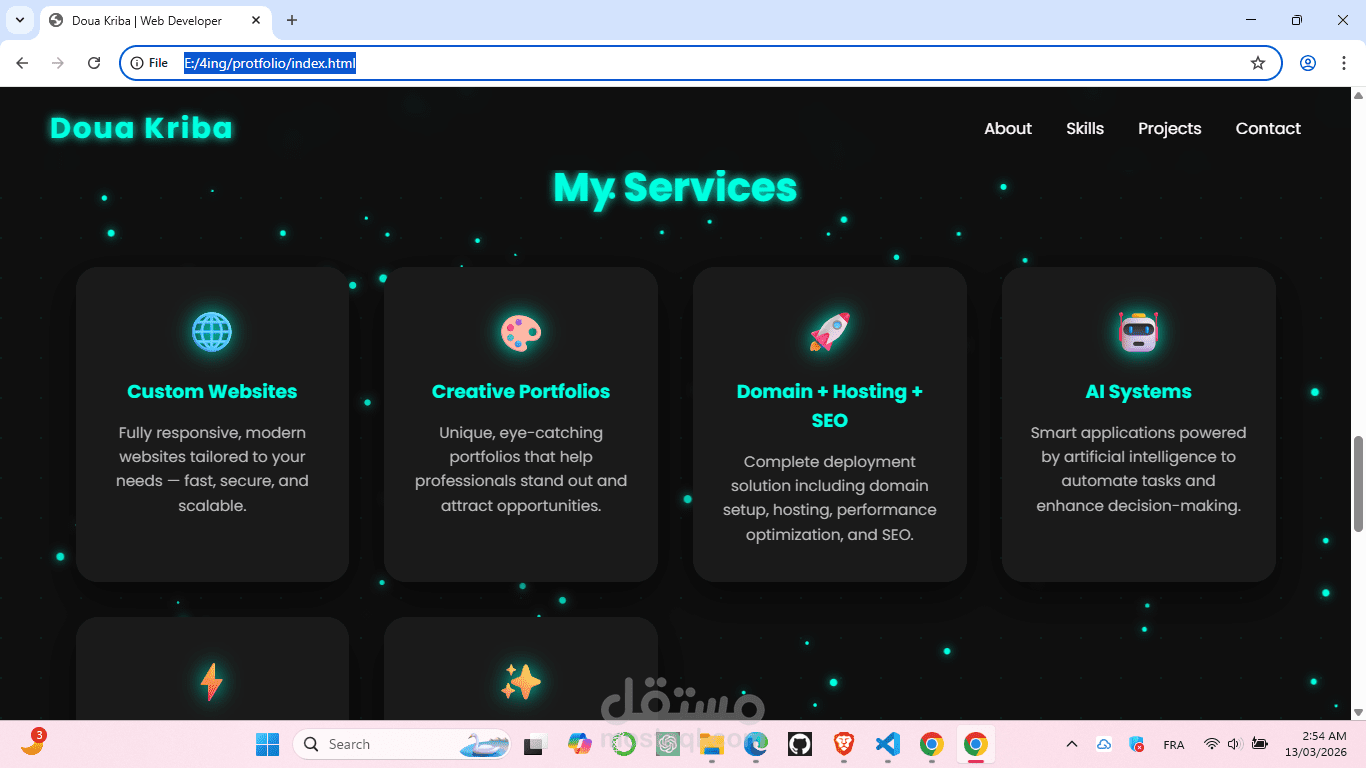1366x768 pixels.
Task: Click the sparkles service card icon
Action: pyautogui.click(x=521, y=683)
